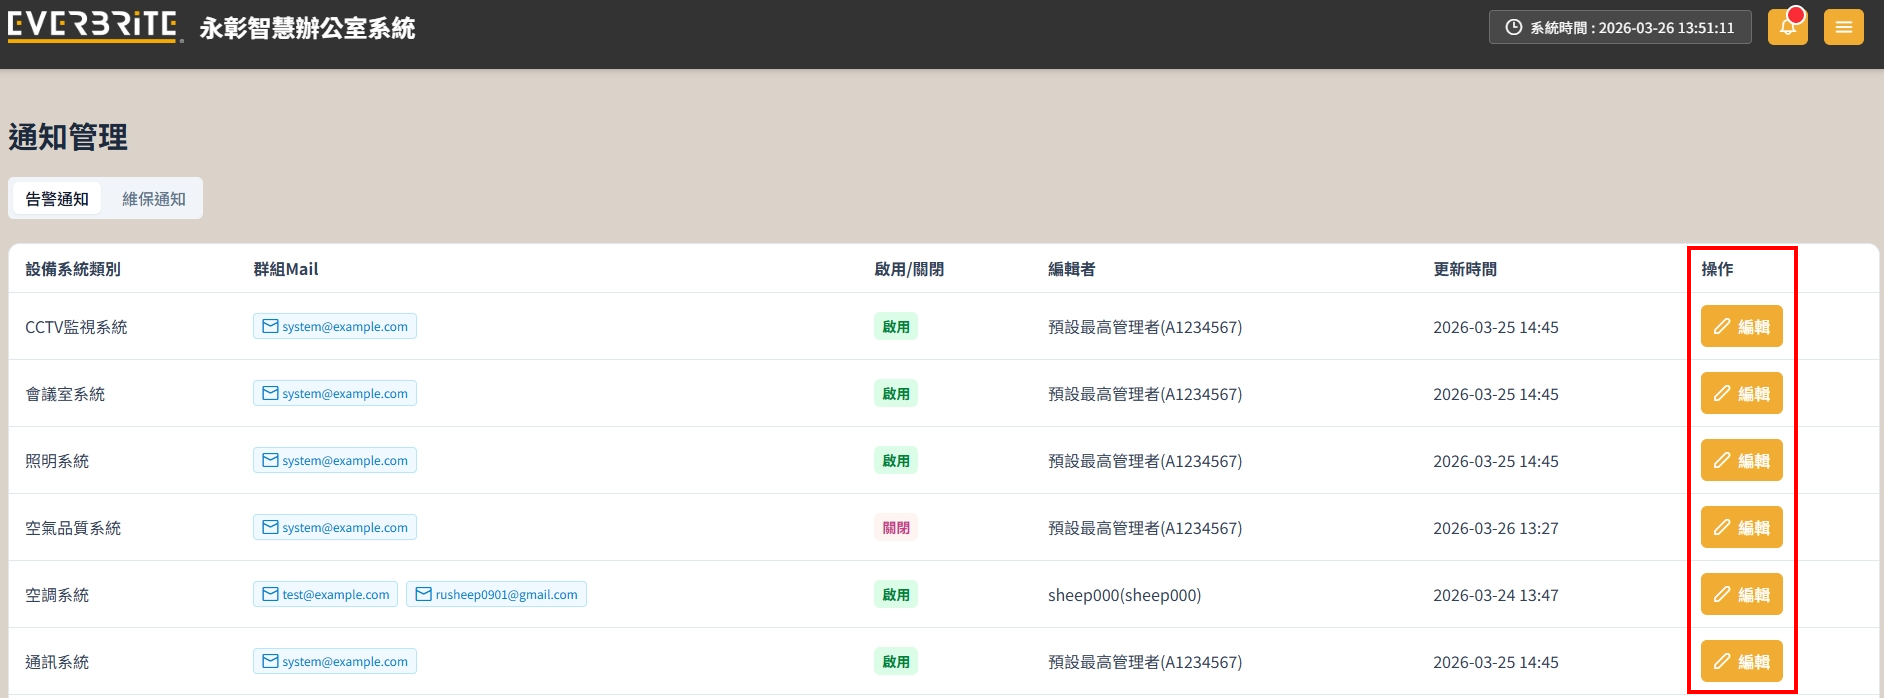The image size is (1884, 698).
Task: Edit the CCTV監視系統 row
Action: (1741, 327)
